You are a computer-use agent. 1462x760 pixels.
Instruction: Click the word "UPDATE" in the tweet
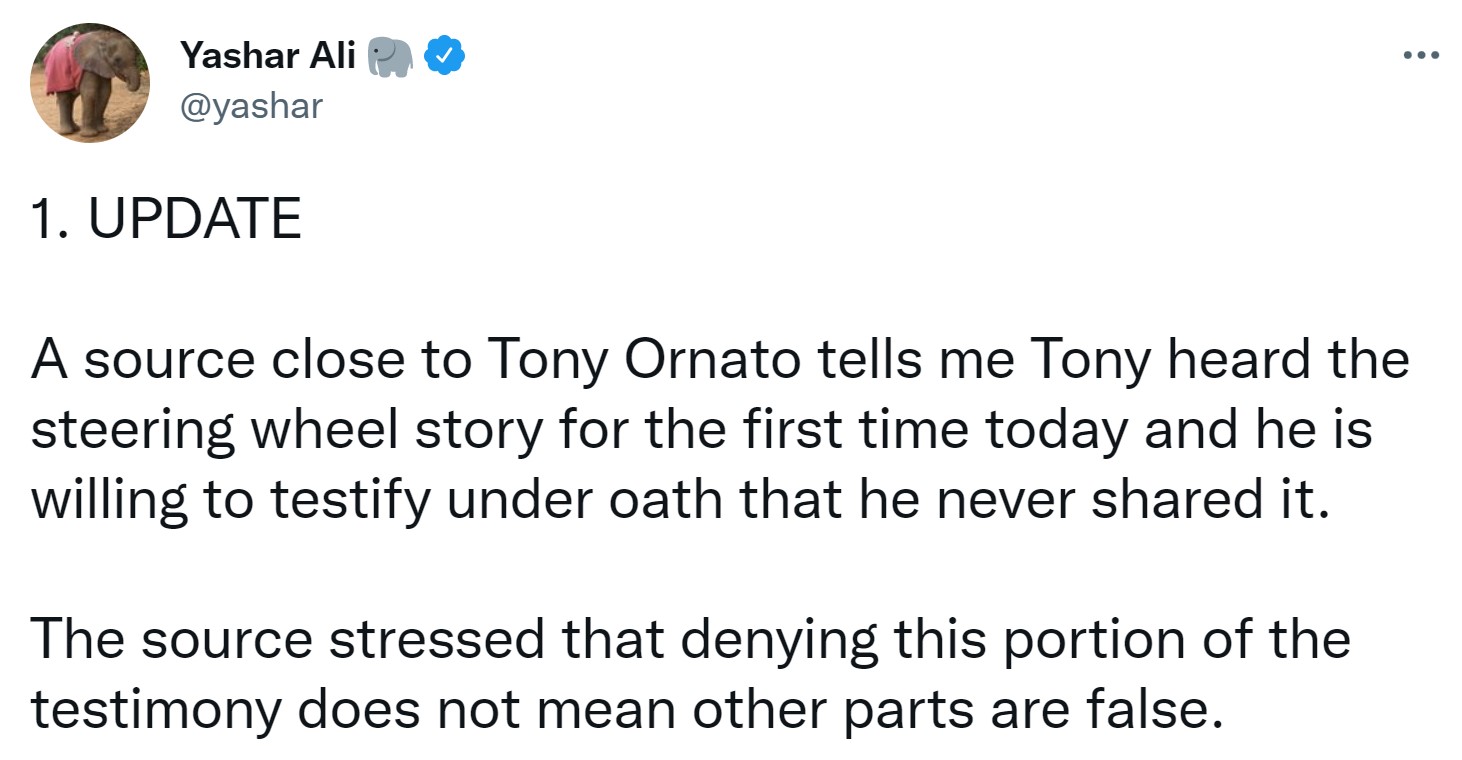pos(195,219)
